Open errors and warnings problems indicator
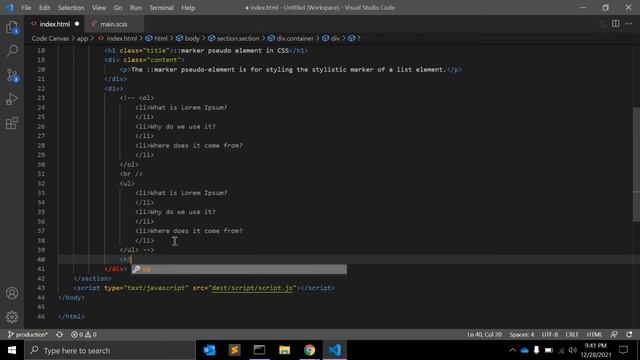This screenshot has height=360, width=640. click(x=84, y=334)
